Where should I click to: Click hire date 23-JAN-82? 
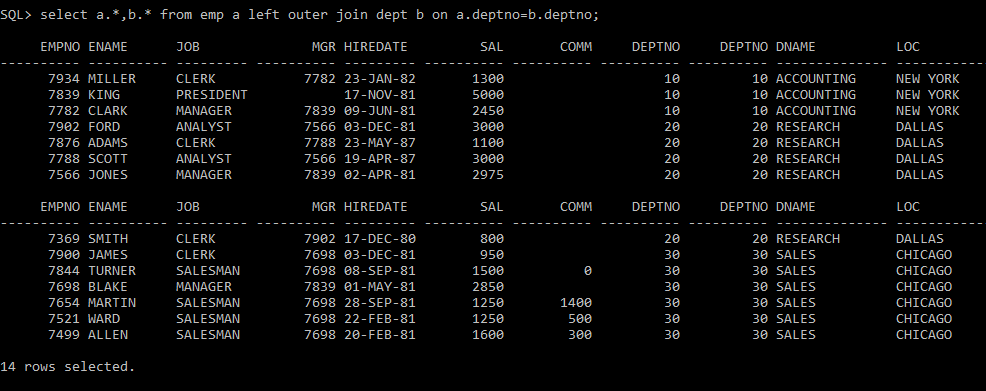pos(380,79)
